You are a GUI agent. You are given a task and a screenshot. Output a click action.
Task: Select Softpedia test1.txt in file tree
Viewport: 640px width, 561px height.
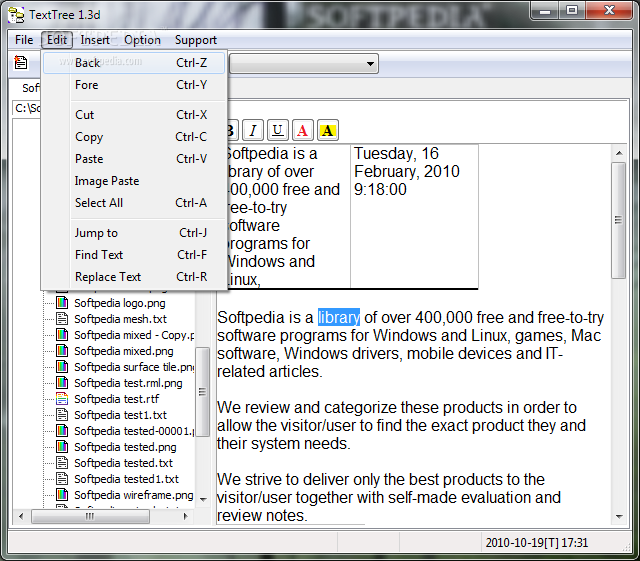click(120, 415)
